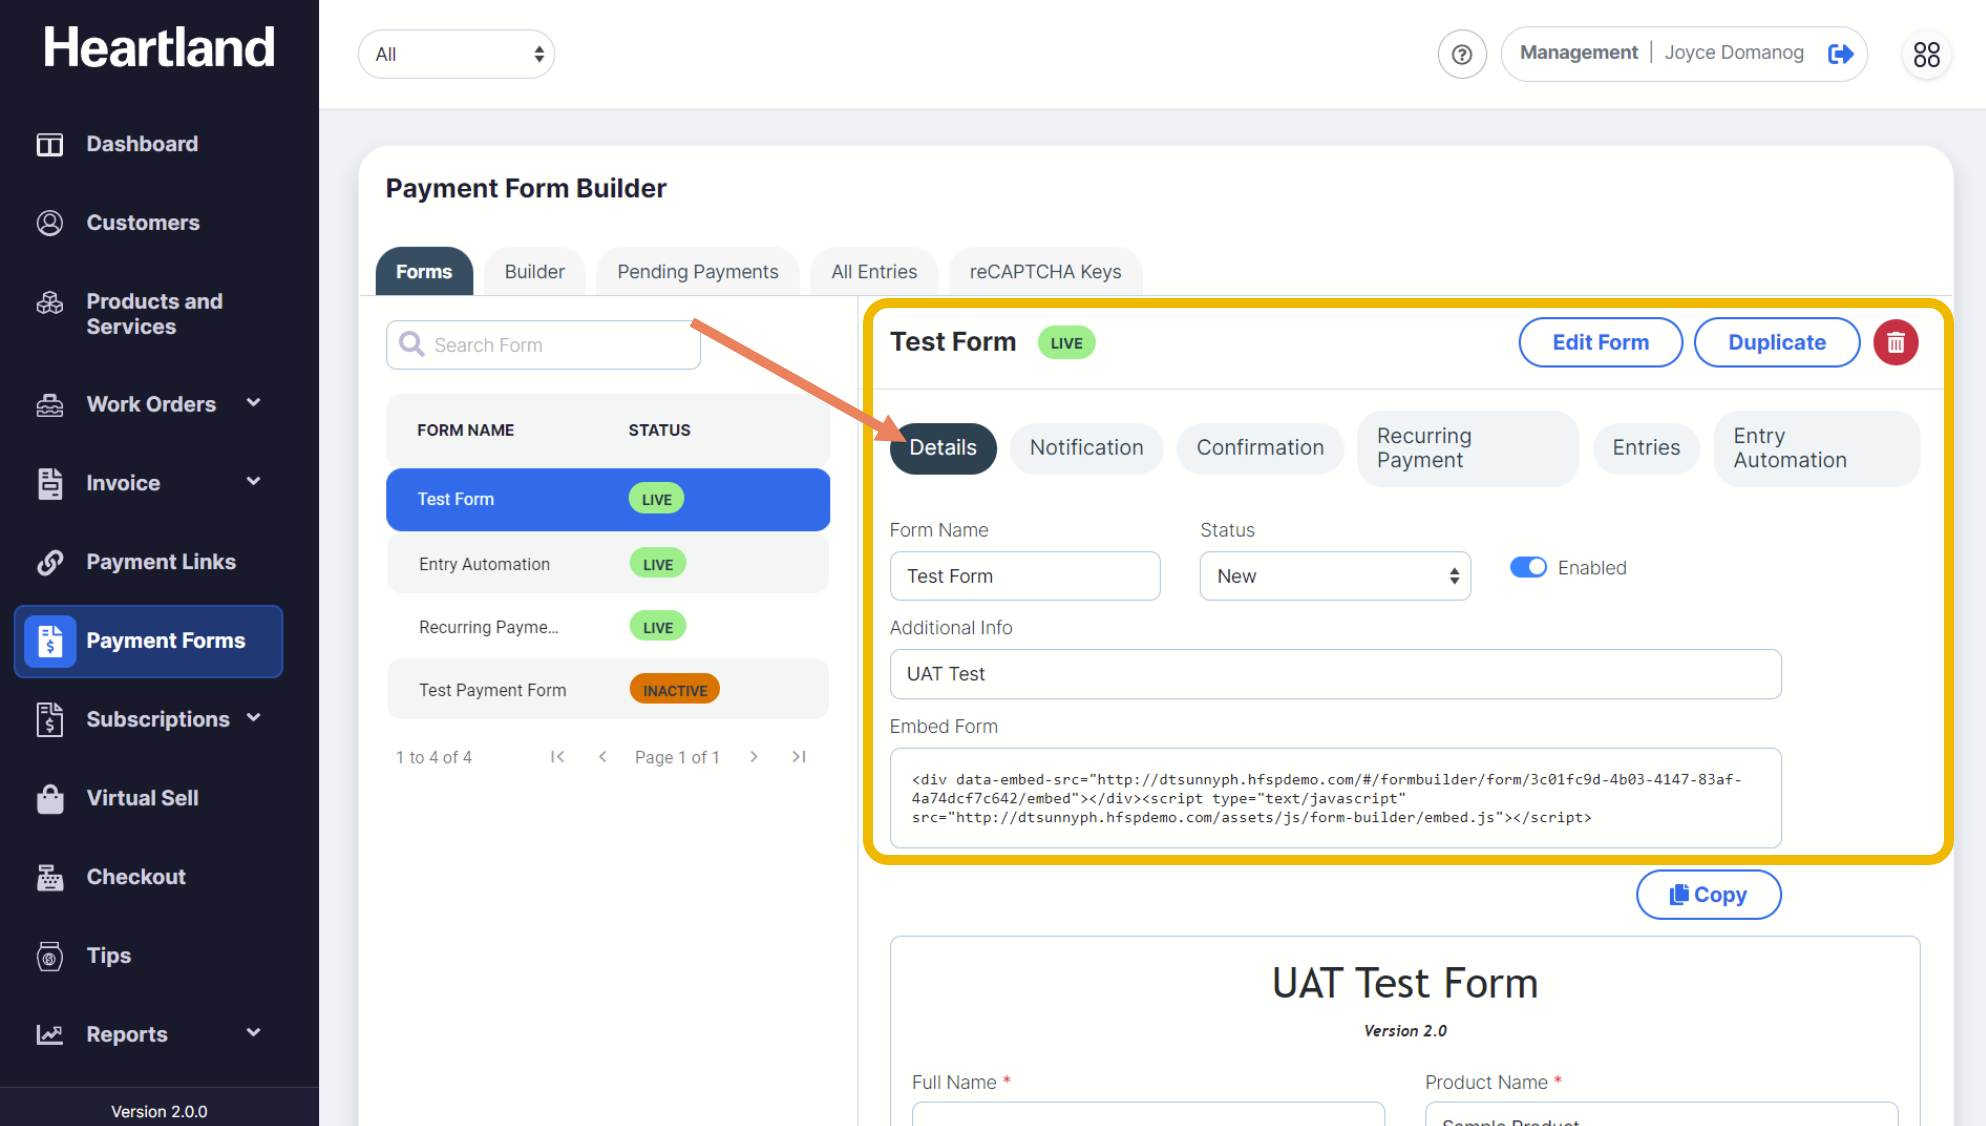Open the Entries tab
This screenshot has width=1986, height=1126.
[1646, 448]
